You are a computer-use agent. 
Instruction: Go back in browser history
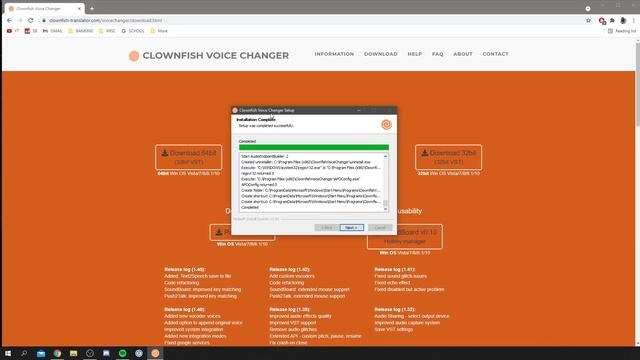coord(9,20)
